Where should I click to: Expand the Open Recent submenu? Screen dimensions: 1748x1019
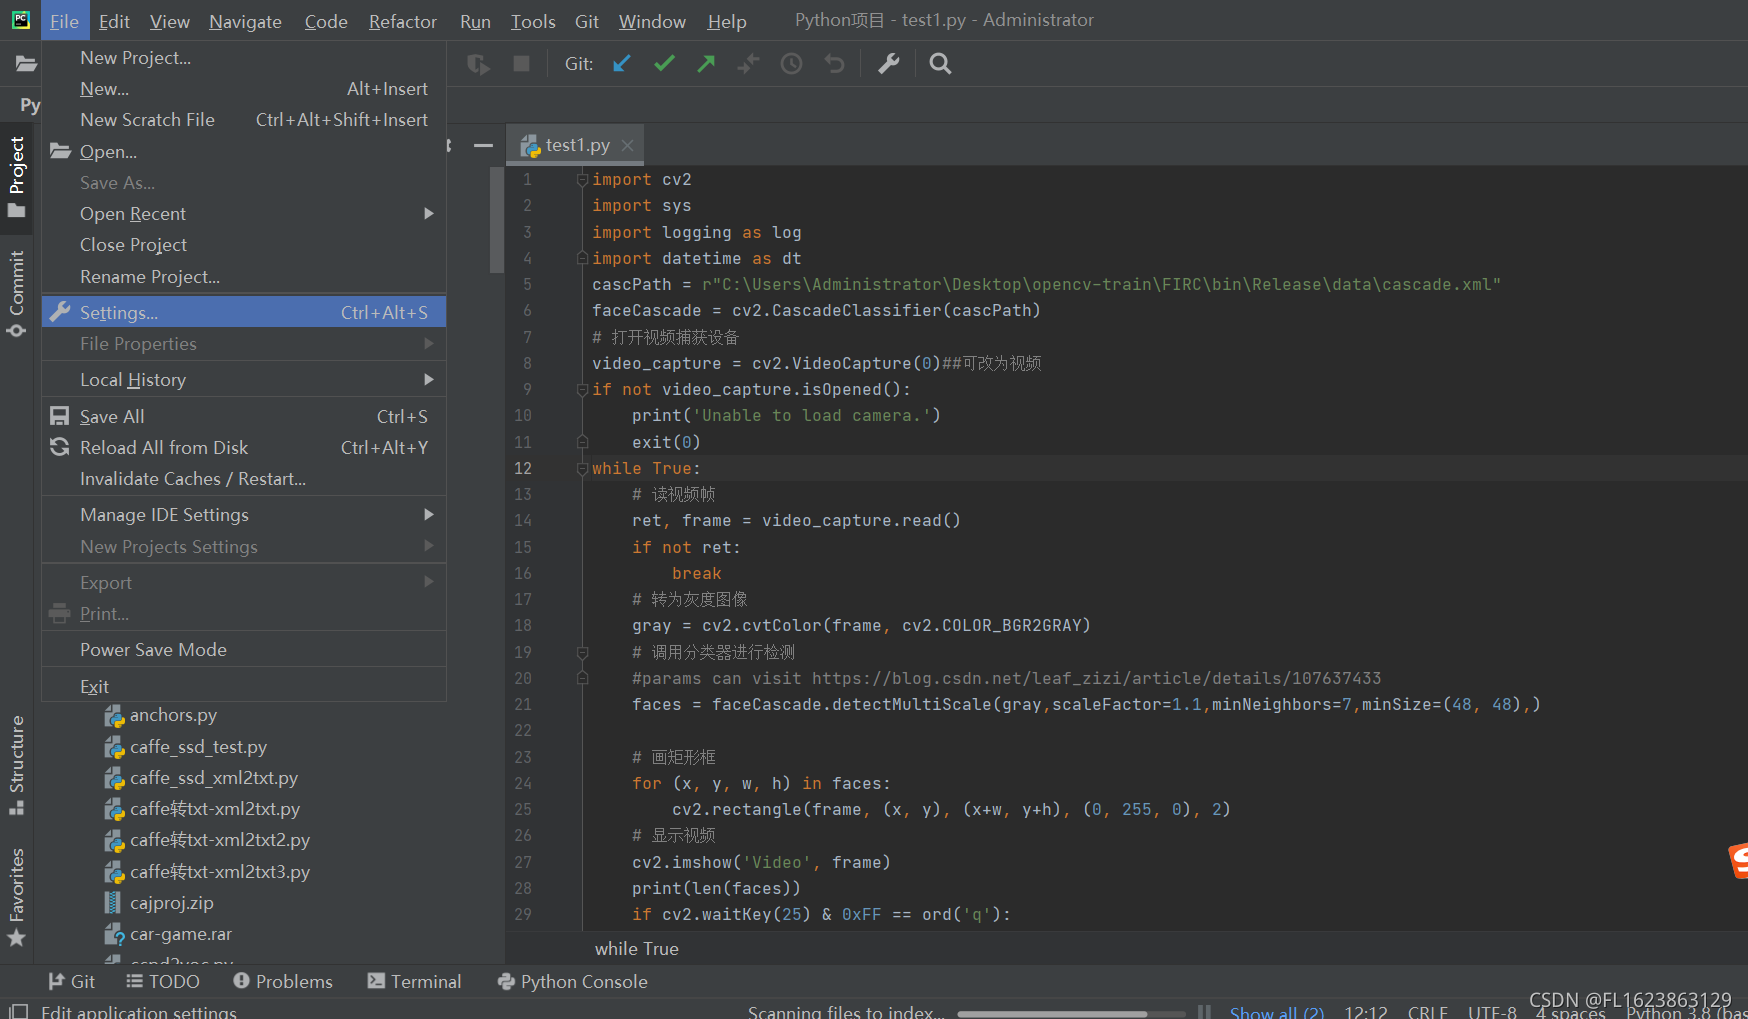244,214
